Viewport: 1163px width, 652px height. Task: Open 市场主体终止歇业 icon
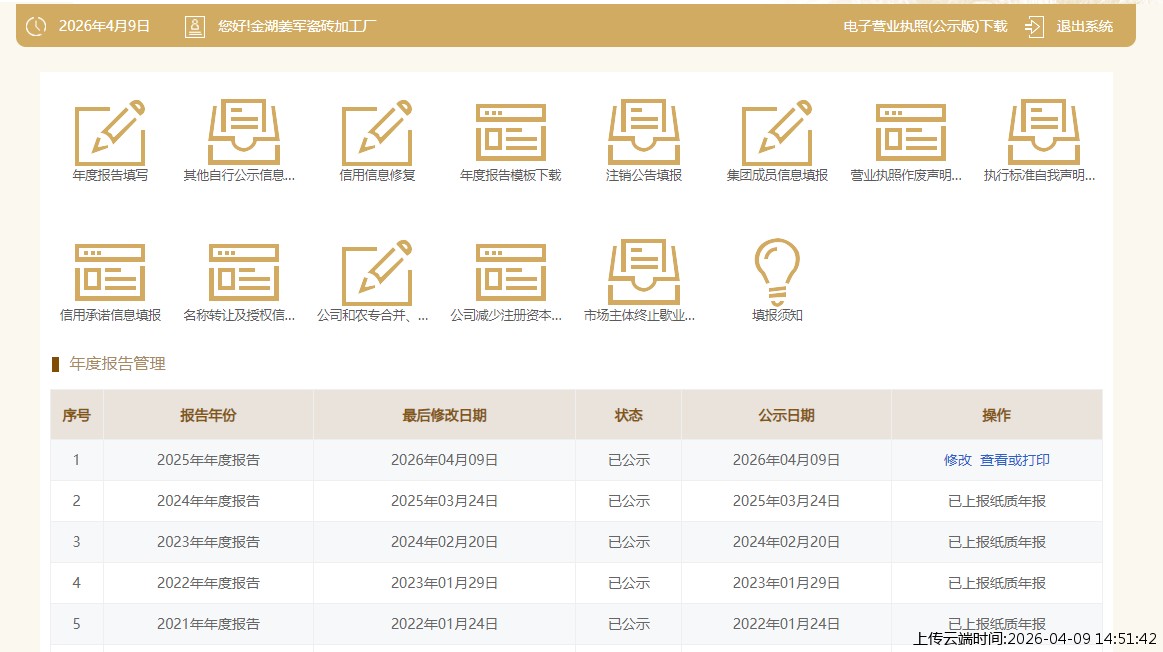644,273
